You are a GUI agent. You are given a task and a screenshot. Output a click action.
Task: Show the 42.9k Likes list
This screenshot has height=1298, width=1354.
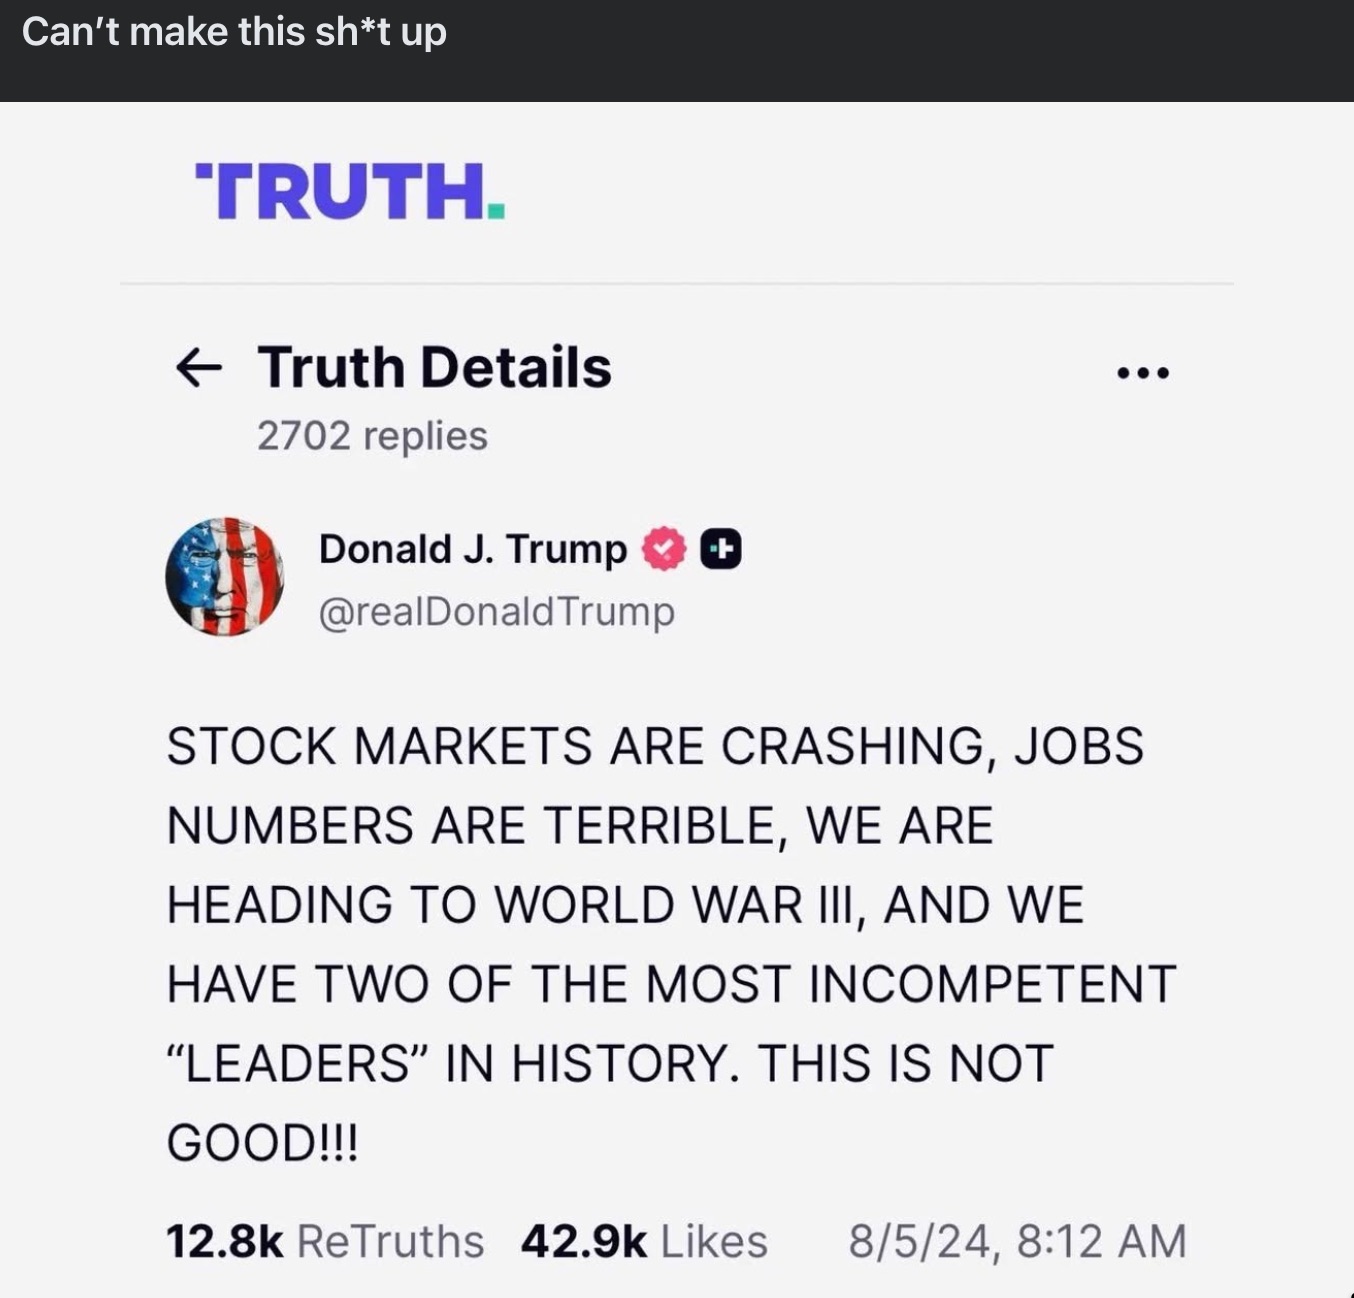tap(644, 1241)
